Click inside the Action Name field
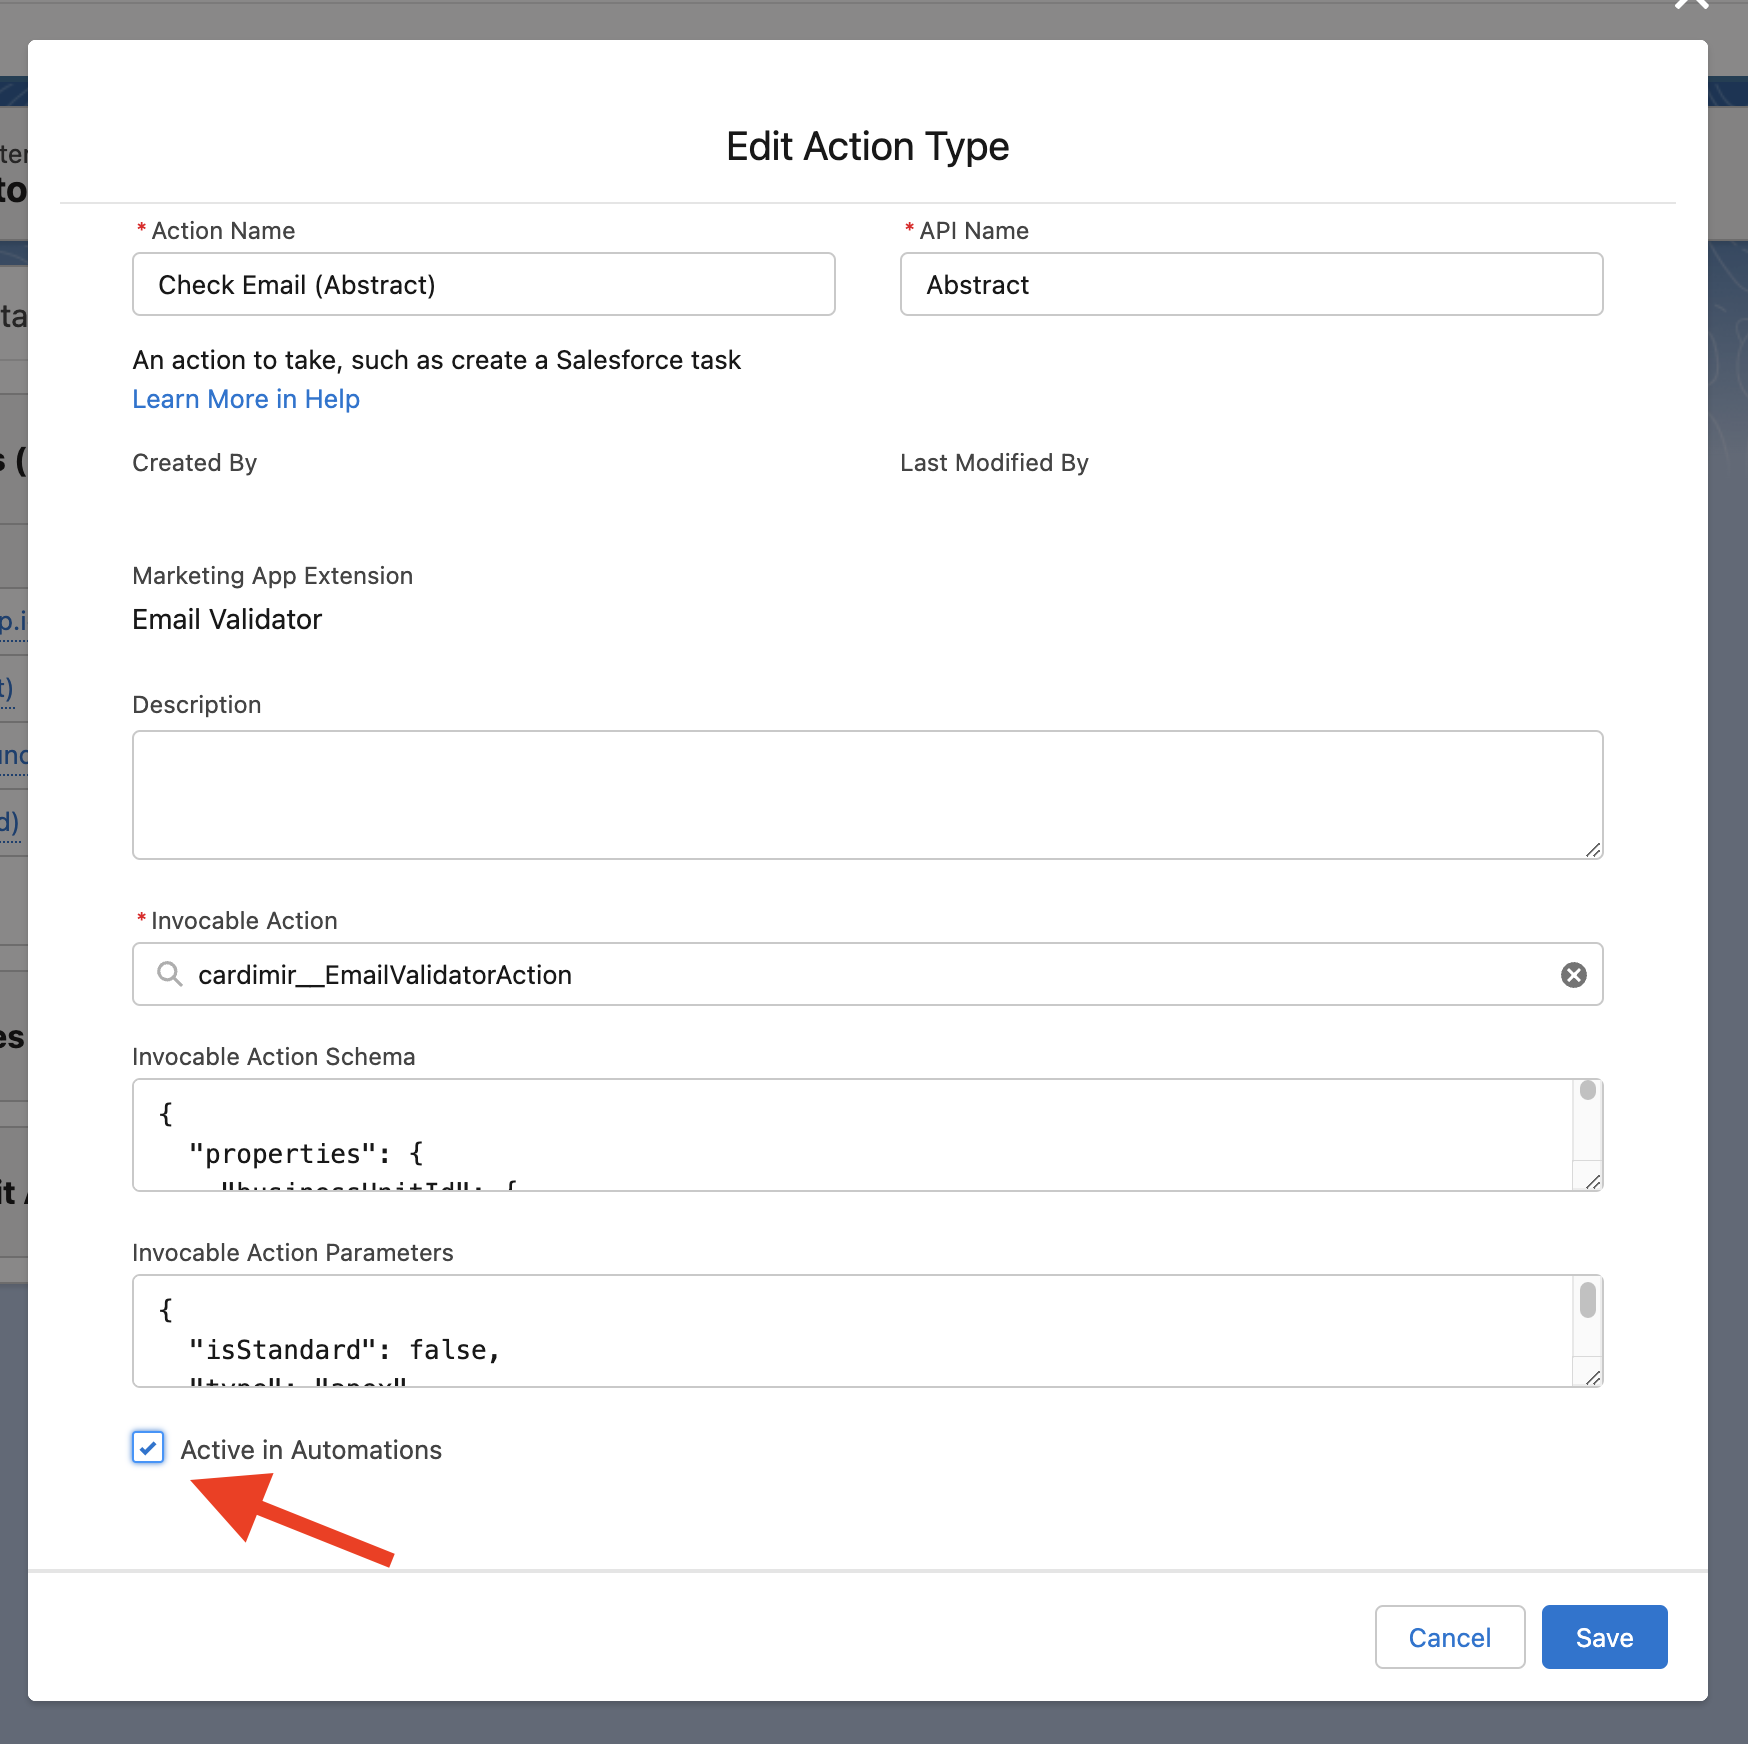 483,284
